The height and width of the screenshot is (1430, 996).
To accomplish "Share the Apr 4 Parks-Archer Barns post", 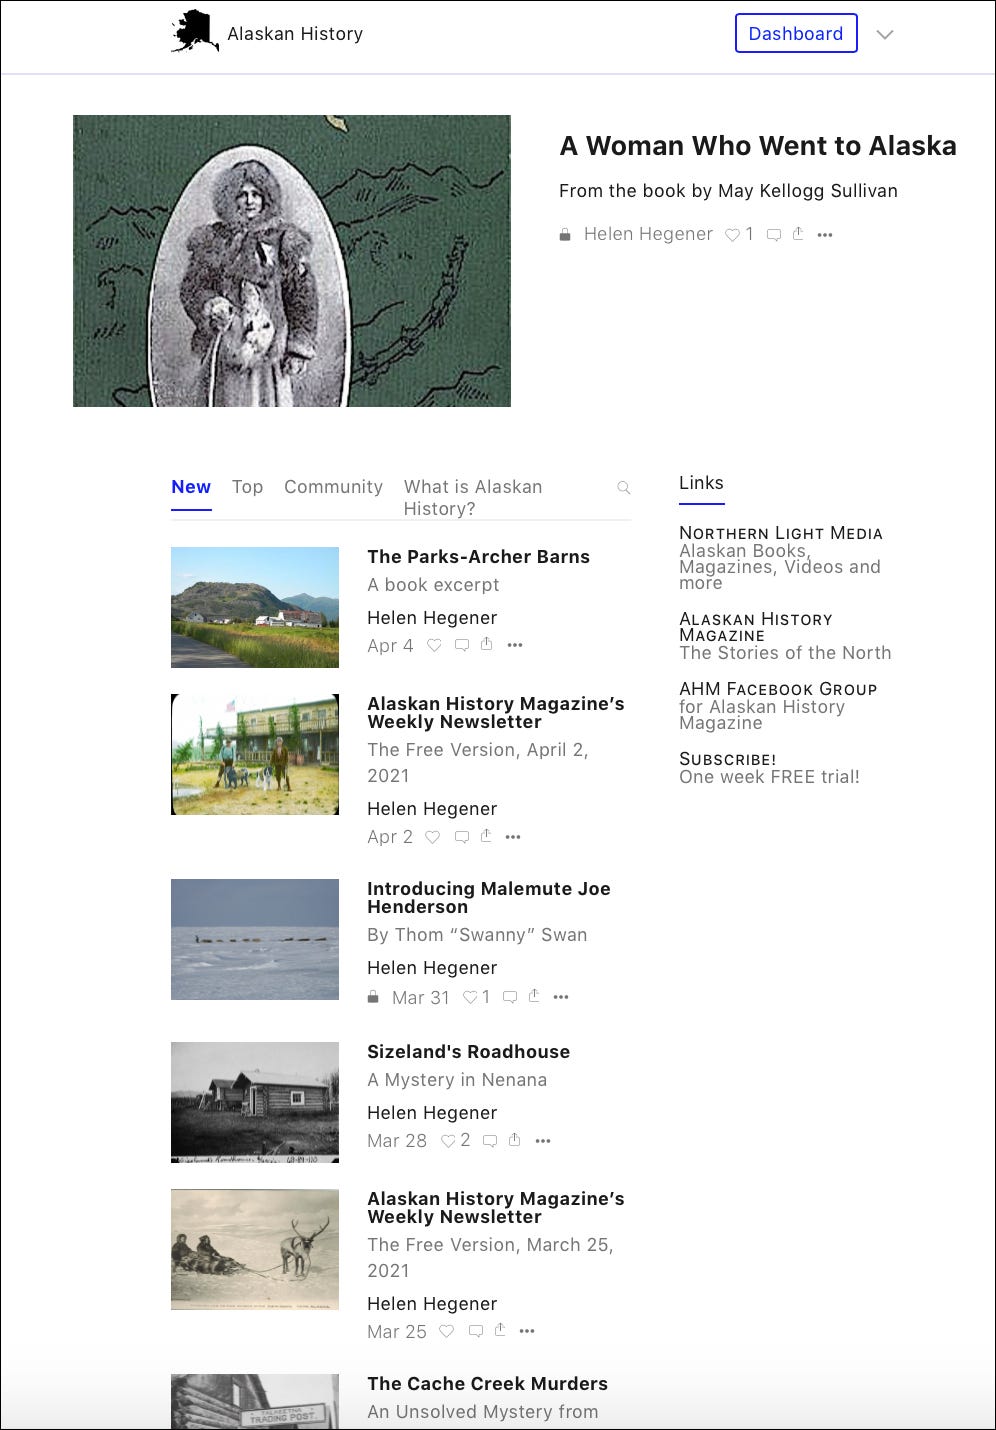I will pyautogui.click(x=486, y=645).
